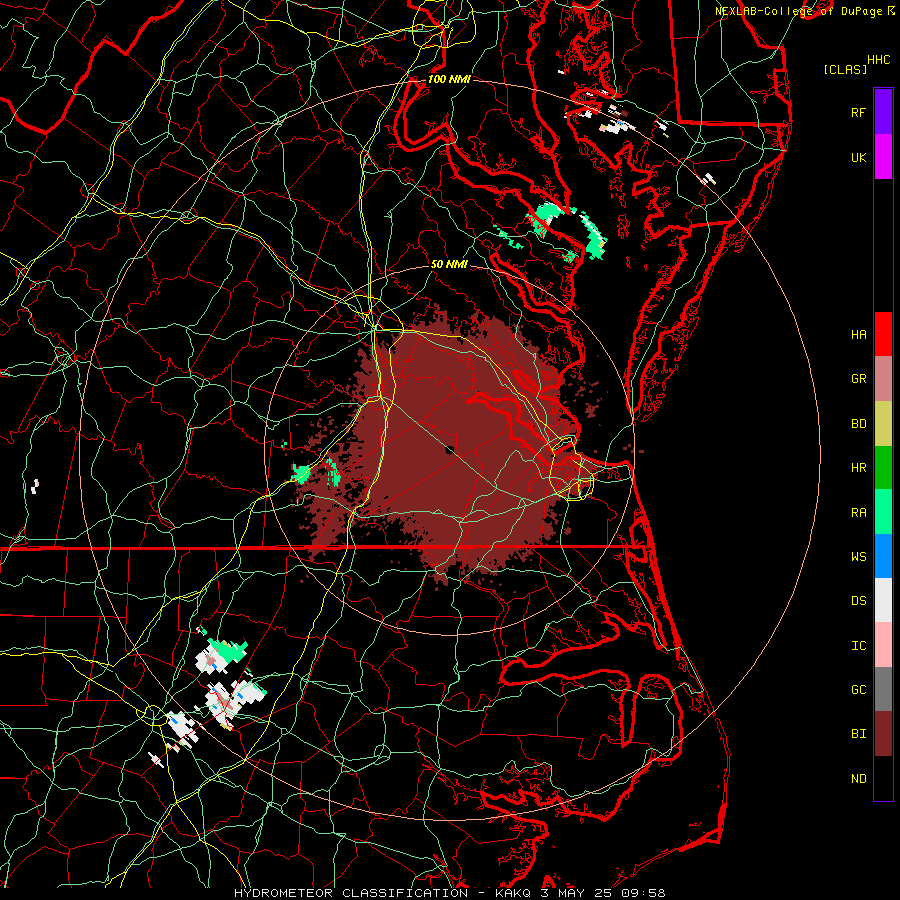Click the BD legend label

pos(858,424)
